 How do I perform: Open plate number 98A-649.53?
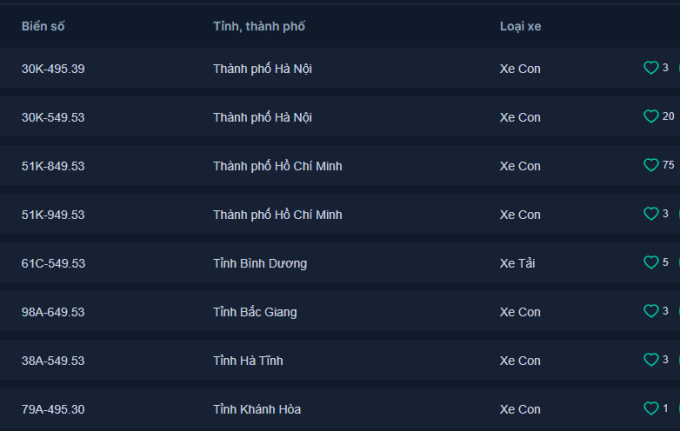coord(53,312)
